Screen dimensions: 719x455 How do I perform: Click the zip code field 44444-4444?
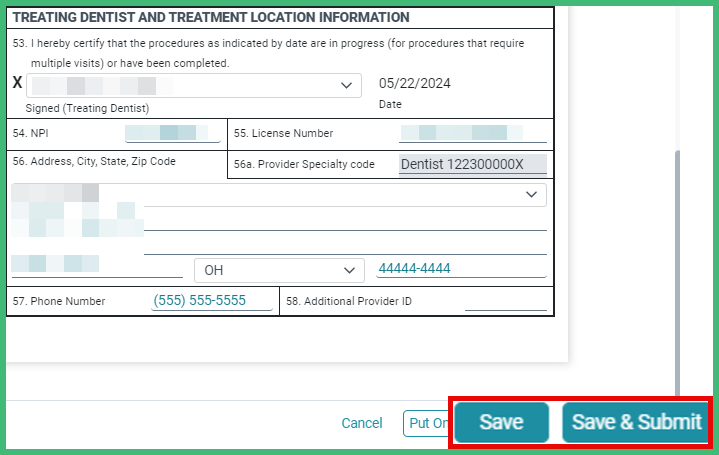[x=460, y=269]
